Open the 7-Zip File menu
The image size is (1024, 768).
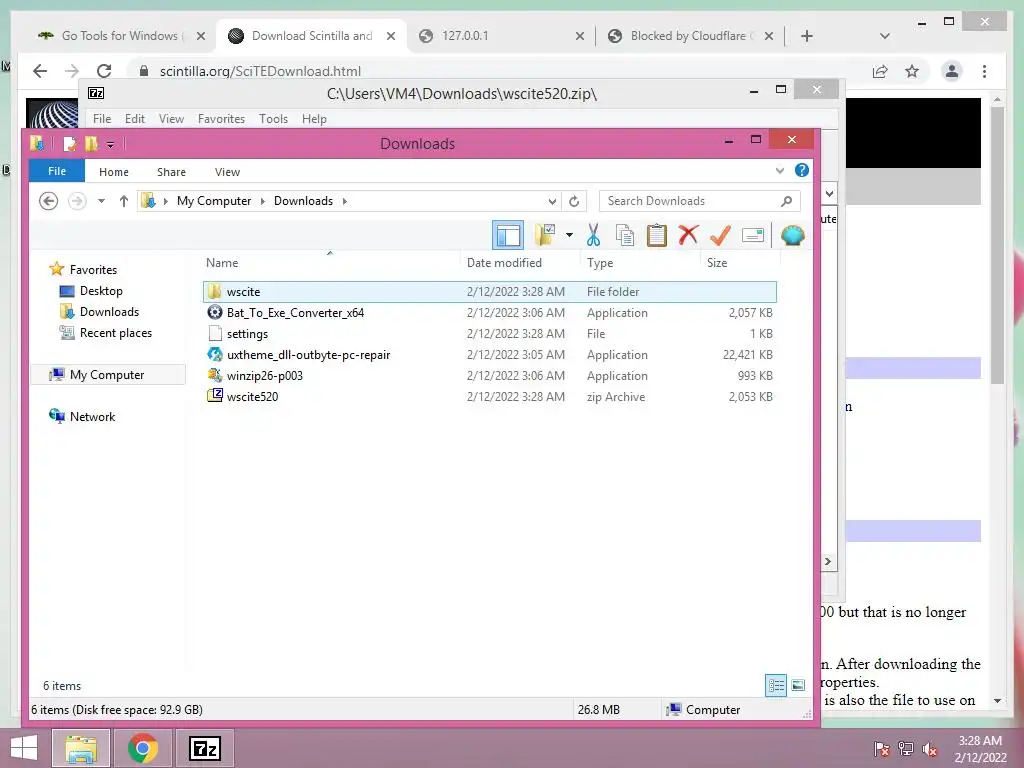pos(102,119)
